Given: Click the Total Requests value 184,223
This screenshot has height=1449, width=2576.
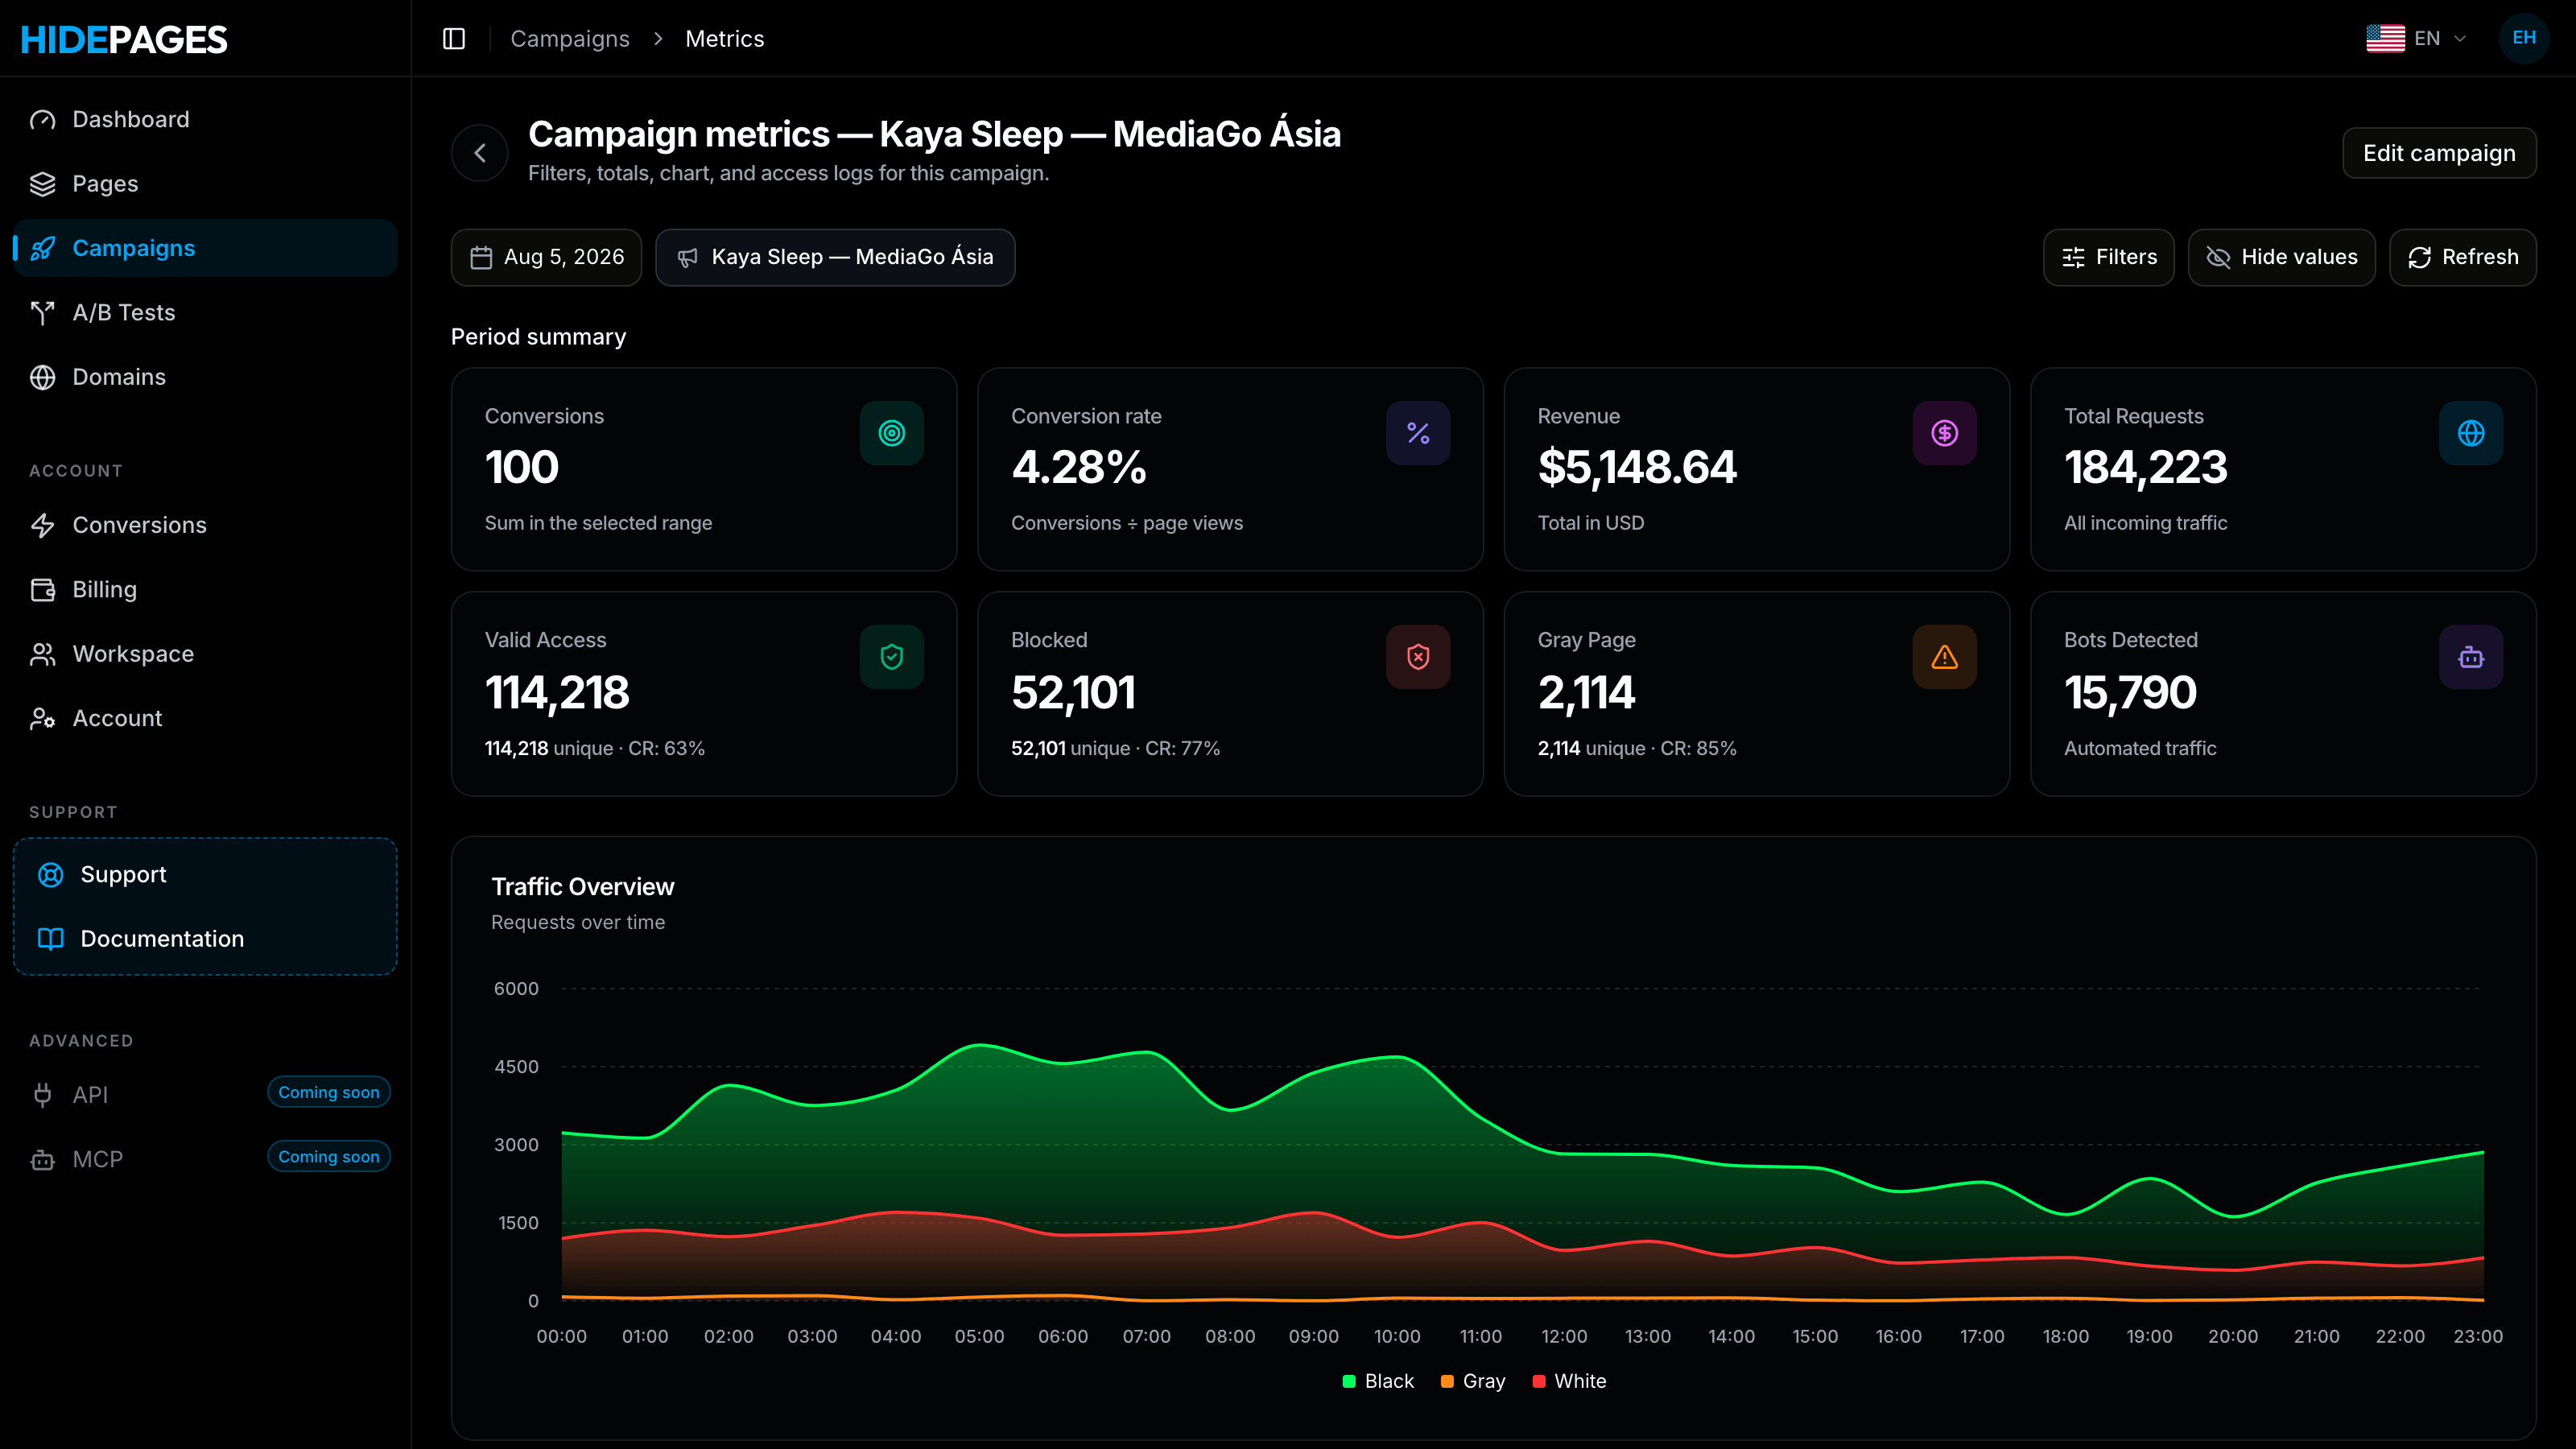Looking at the screenshot, I should pos(2145,468).
